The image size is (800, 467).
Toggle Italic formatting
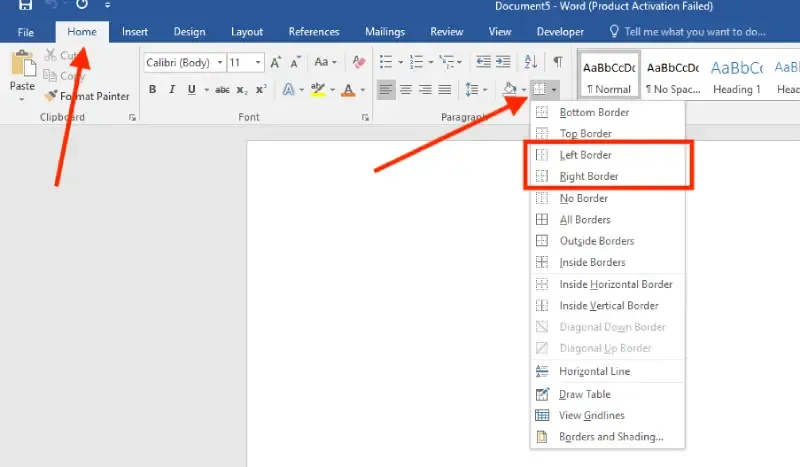click(x=172, y=89)
